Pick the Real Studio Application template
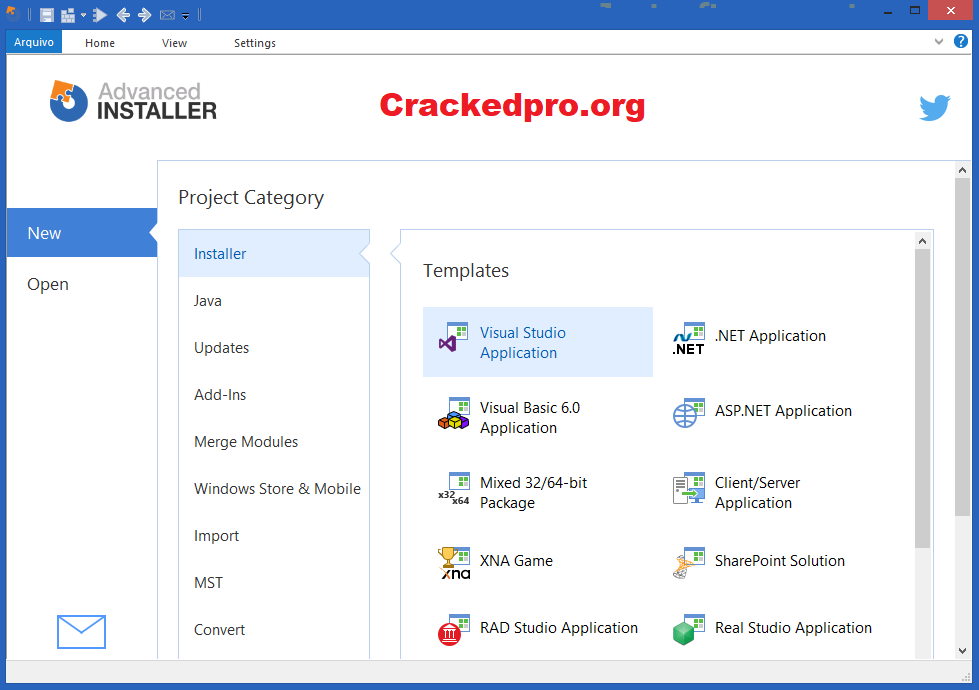 click(773, 629)
